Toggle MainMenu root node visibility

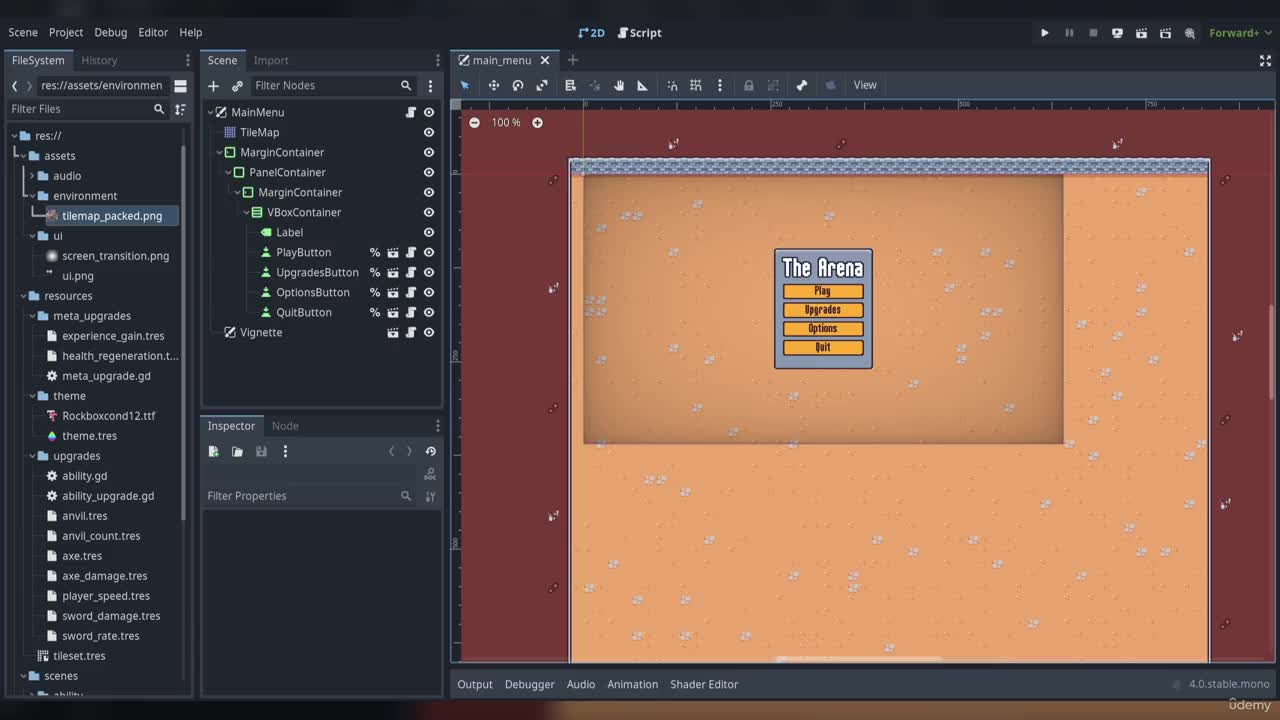(x=429, y=112)
